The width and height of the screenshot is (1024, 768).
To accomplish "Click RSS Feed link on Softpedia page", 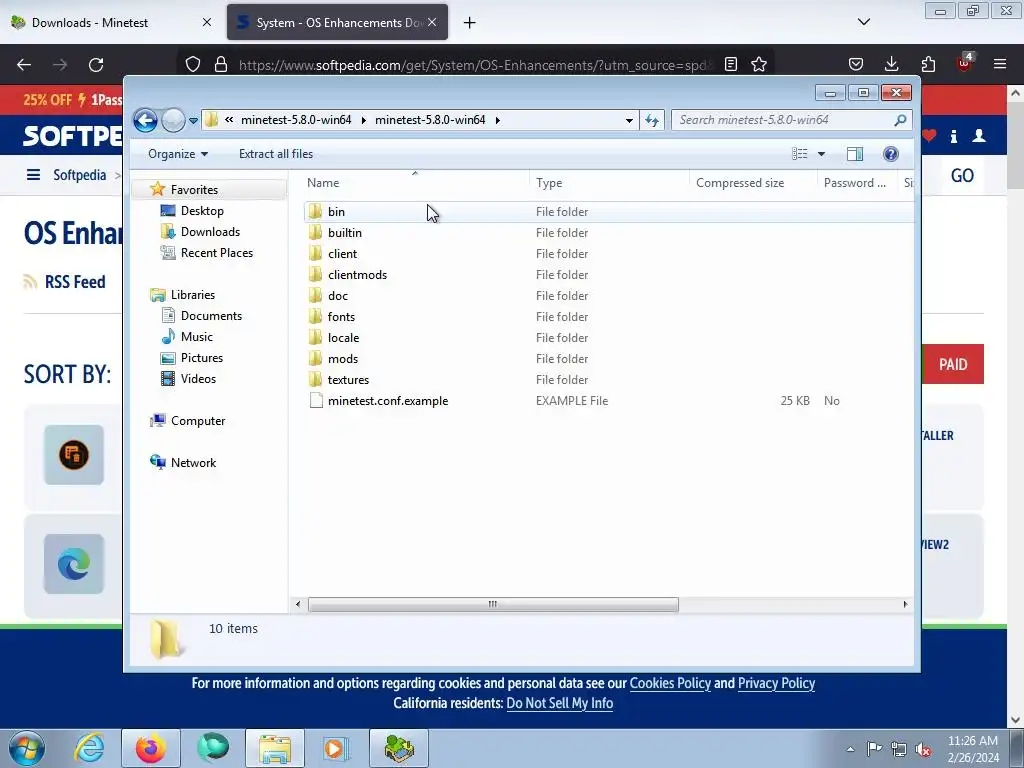I will [74, 282].
